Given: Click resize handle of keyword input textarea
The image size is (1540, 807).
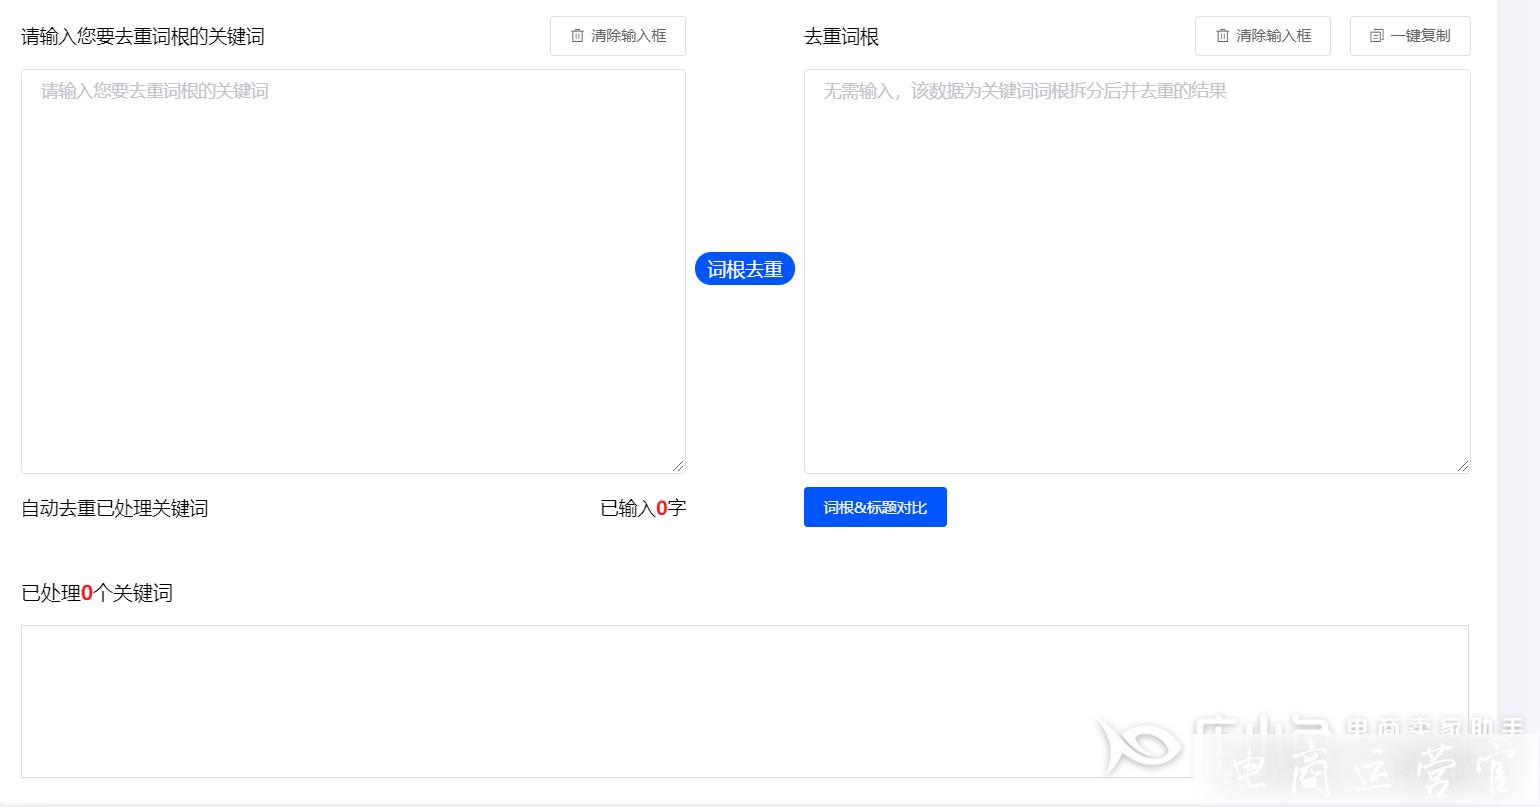Looking at the screenshot, I should [678, 466].
